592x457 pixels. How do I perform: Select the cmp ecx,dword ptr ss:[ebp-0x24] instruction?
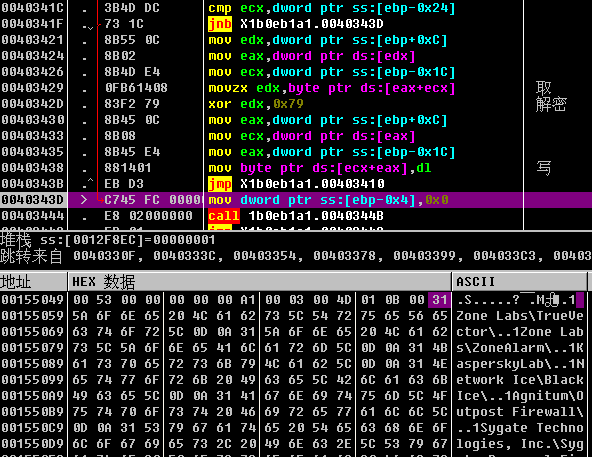tap(332, 8)
